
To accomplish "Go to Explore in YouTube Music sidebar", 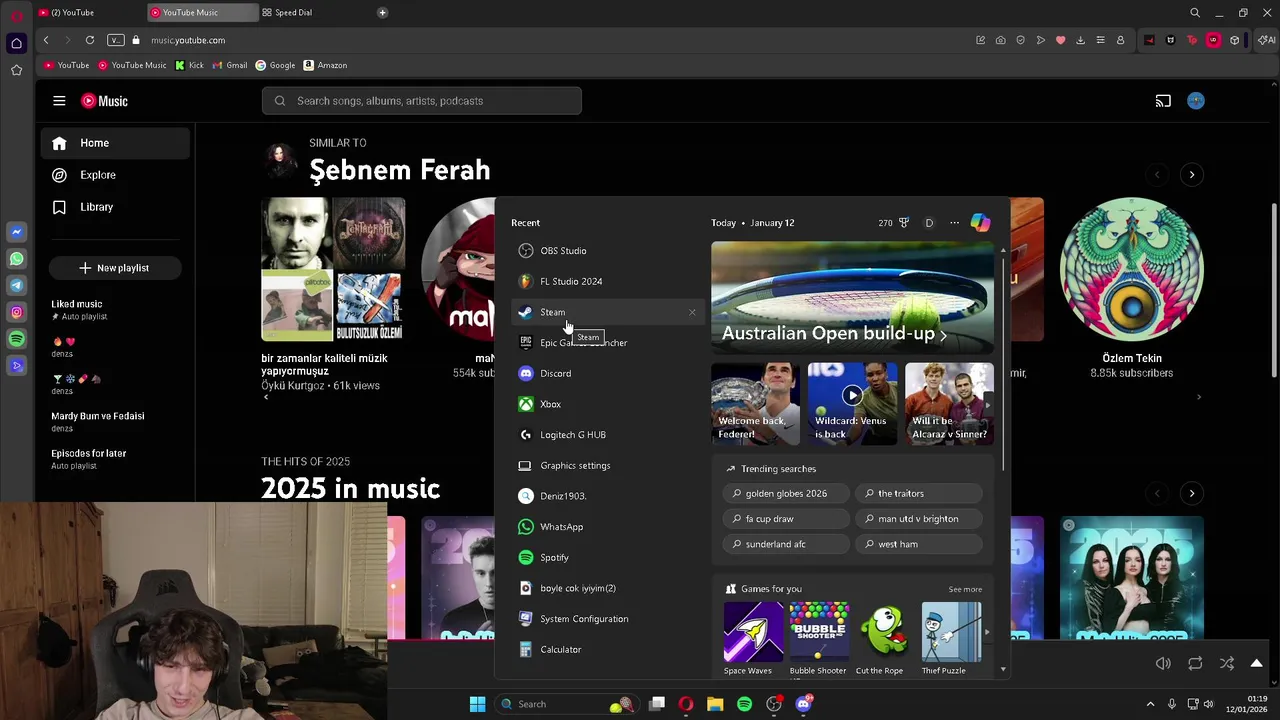I will point(115,175).
